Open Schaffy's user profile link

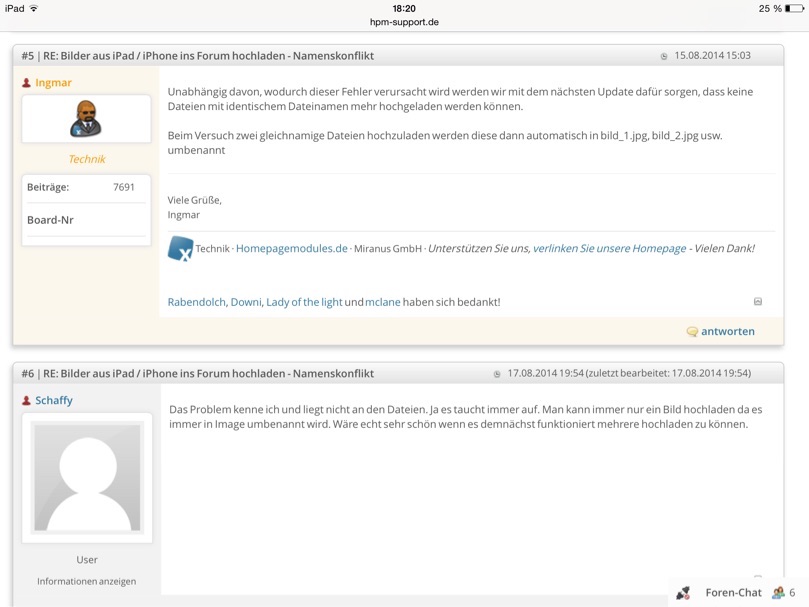(x=54, y=400)
